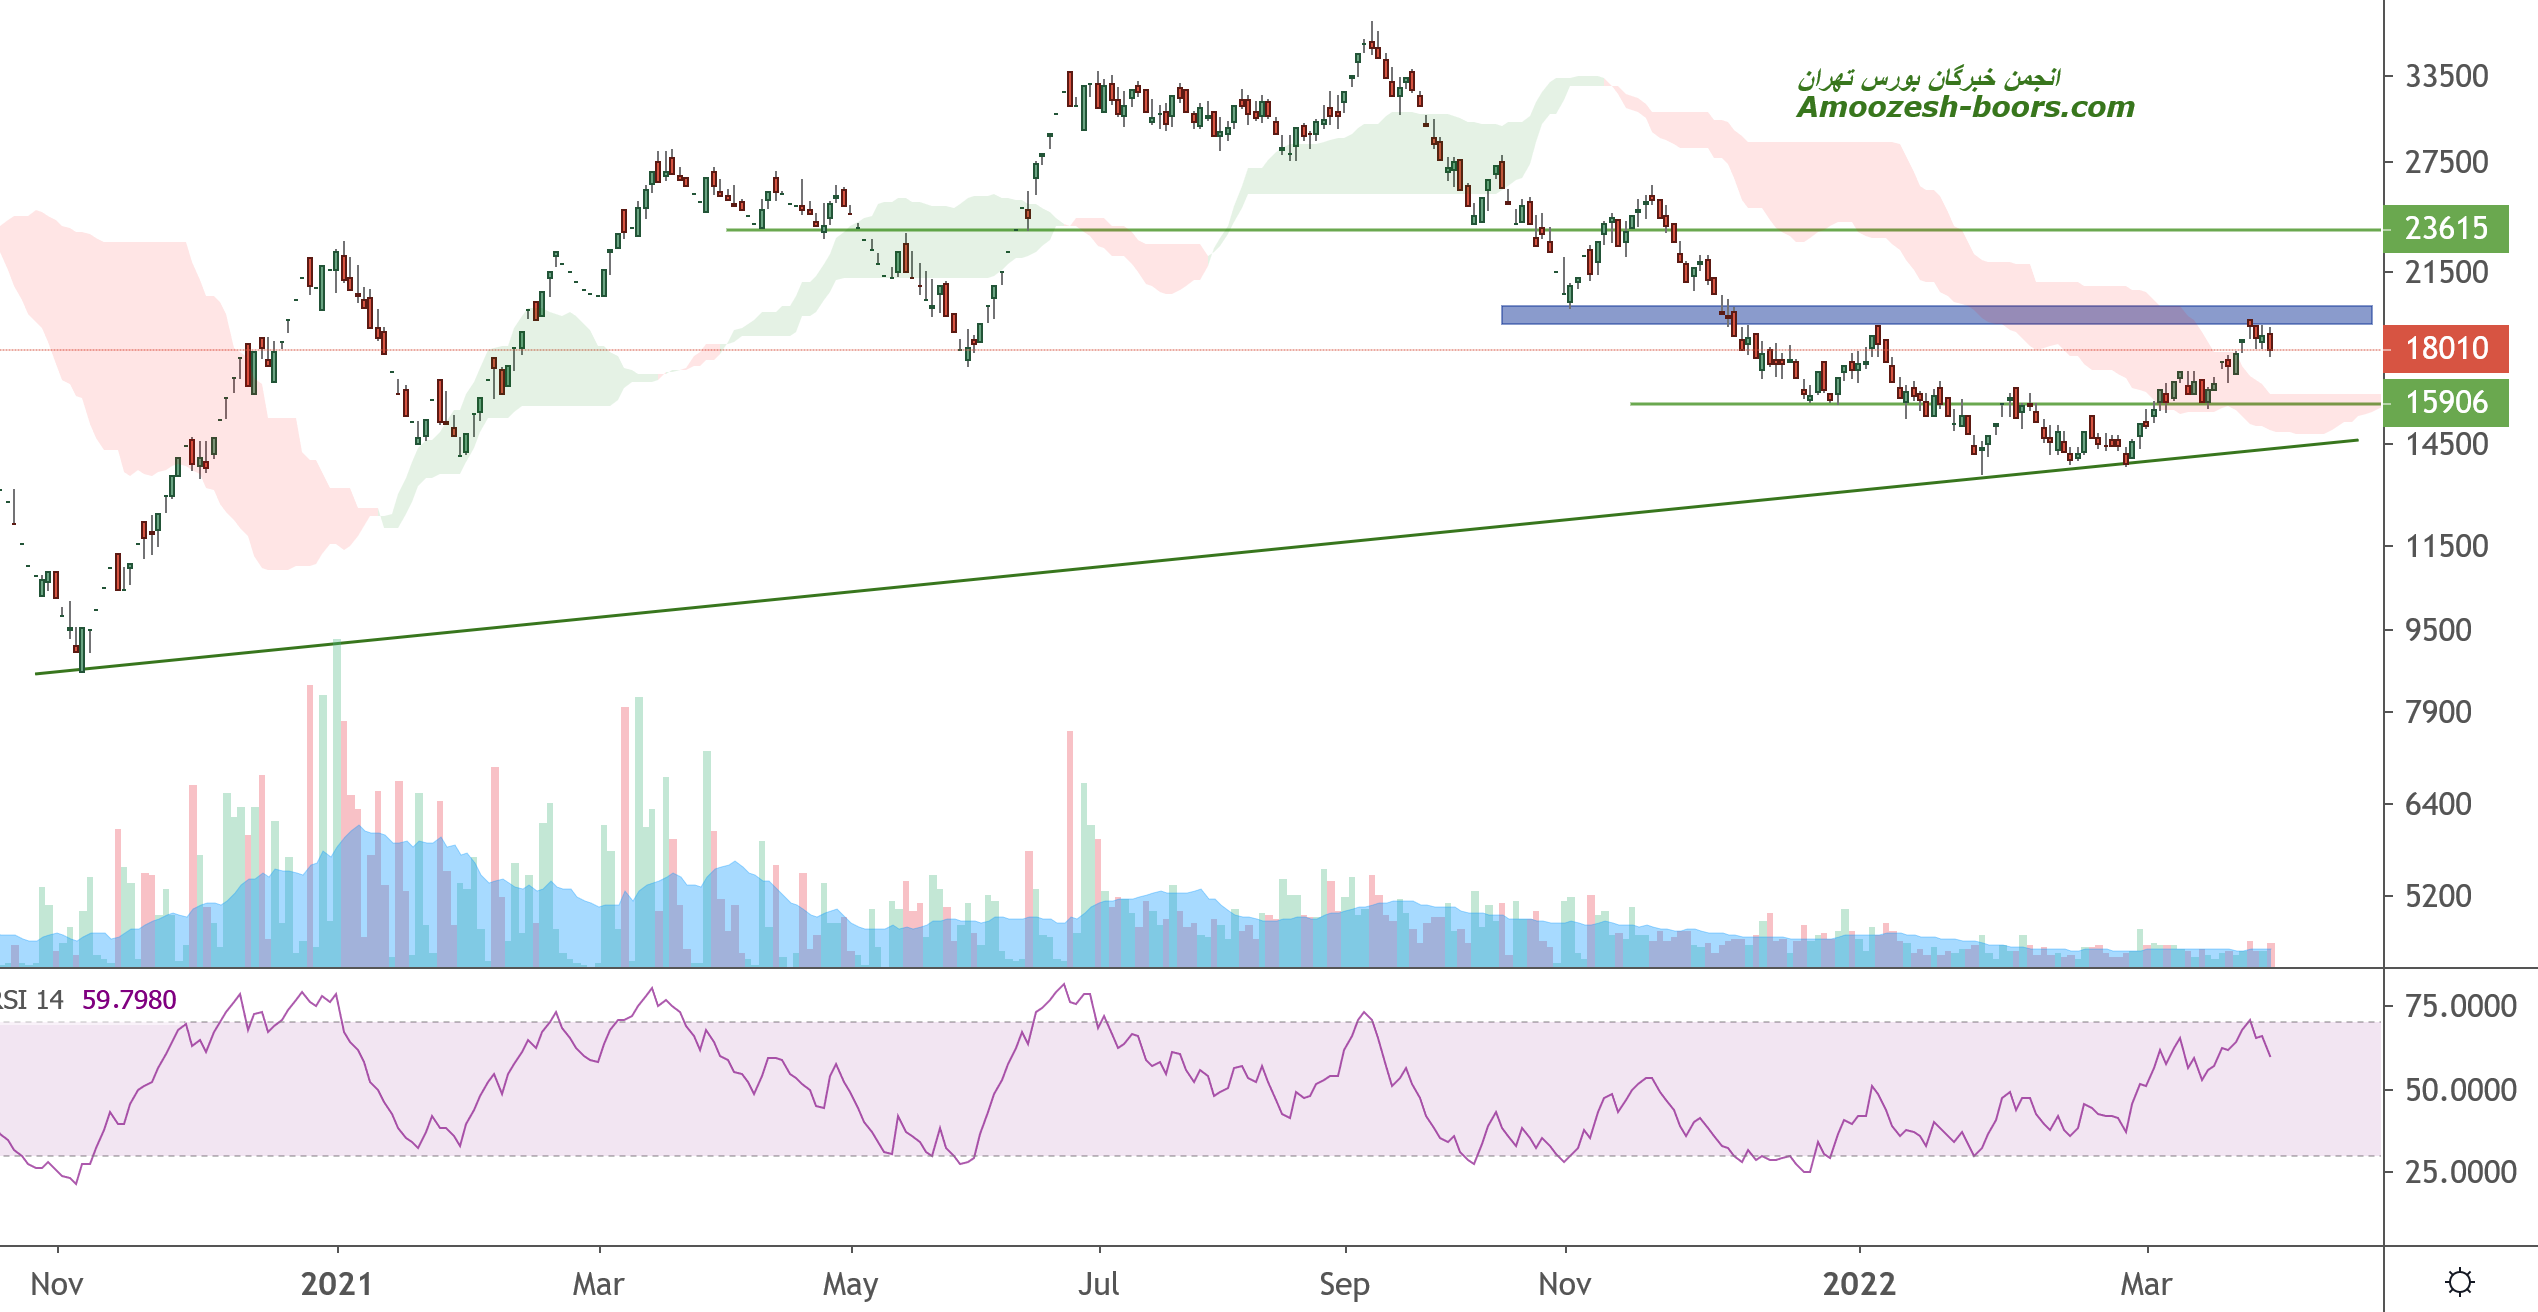Click the RSI value 59.7980
Image resolution: width=2538 pixels, height=1312 pixels.
point(129,1000)
